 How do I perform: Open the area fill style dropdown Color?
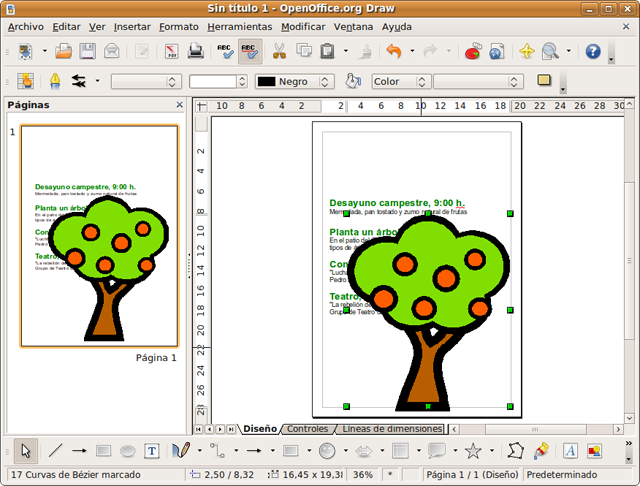click(399, 81)
